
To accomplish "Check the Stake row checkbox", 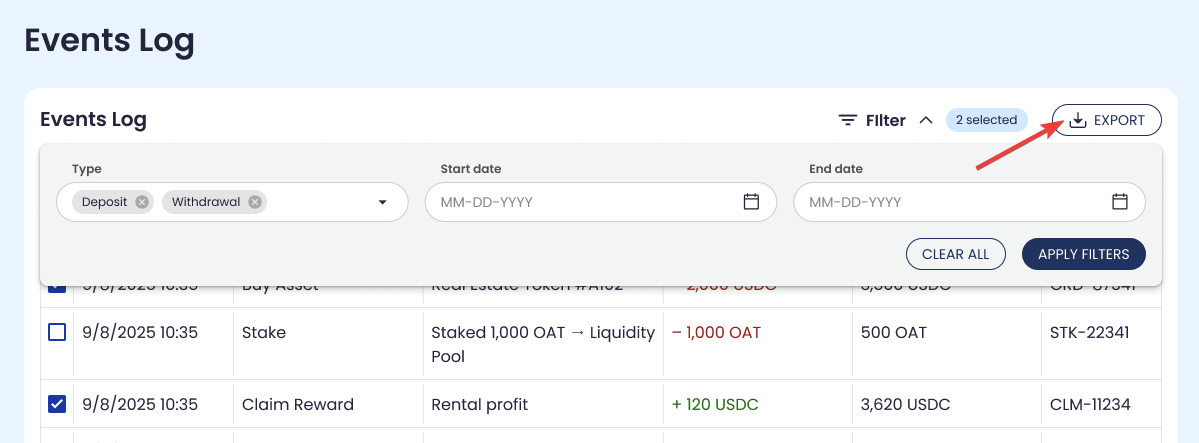I will [57, 332].
